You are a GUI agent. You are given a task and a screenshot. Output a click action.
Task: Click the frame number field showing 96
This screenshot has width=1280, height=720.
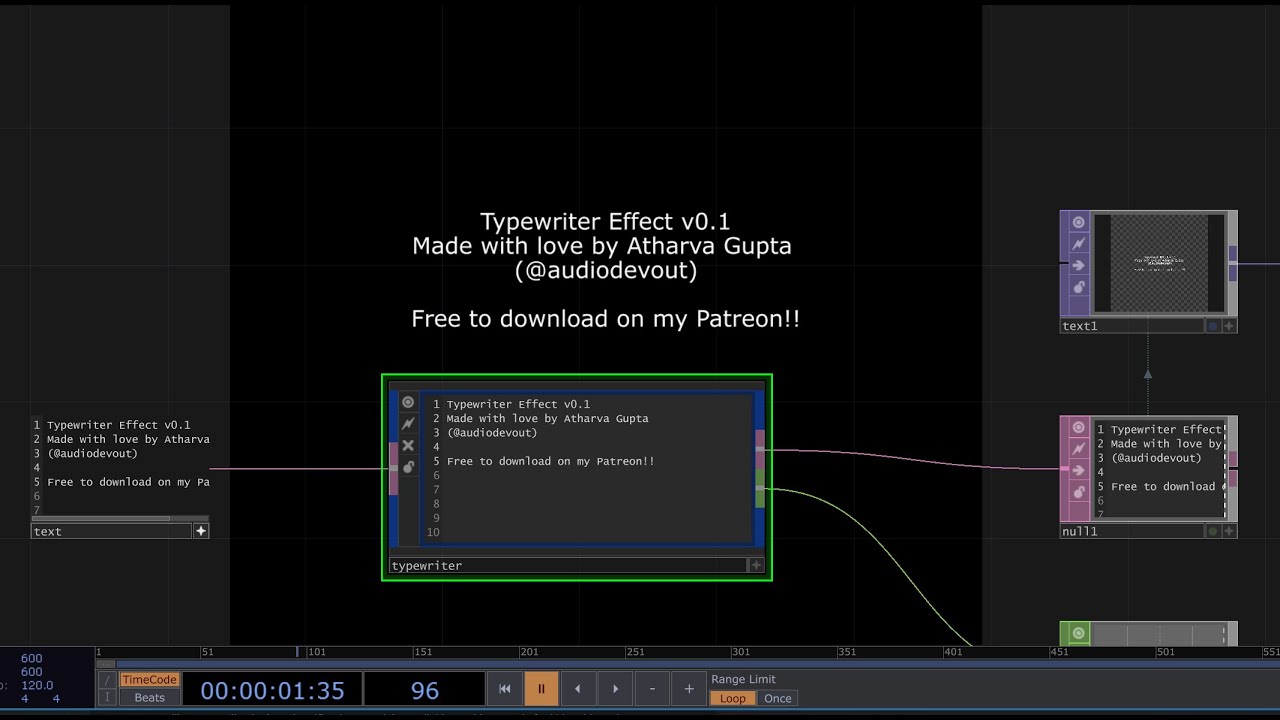coord(425,690)
